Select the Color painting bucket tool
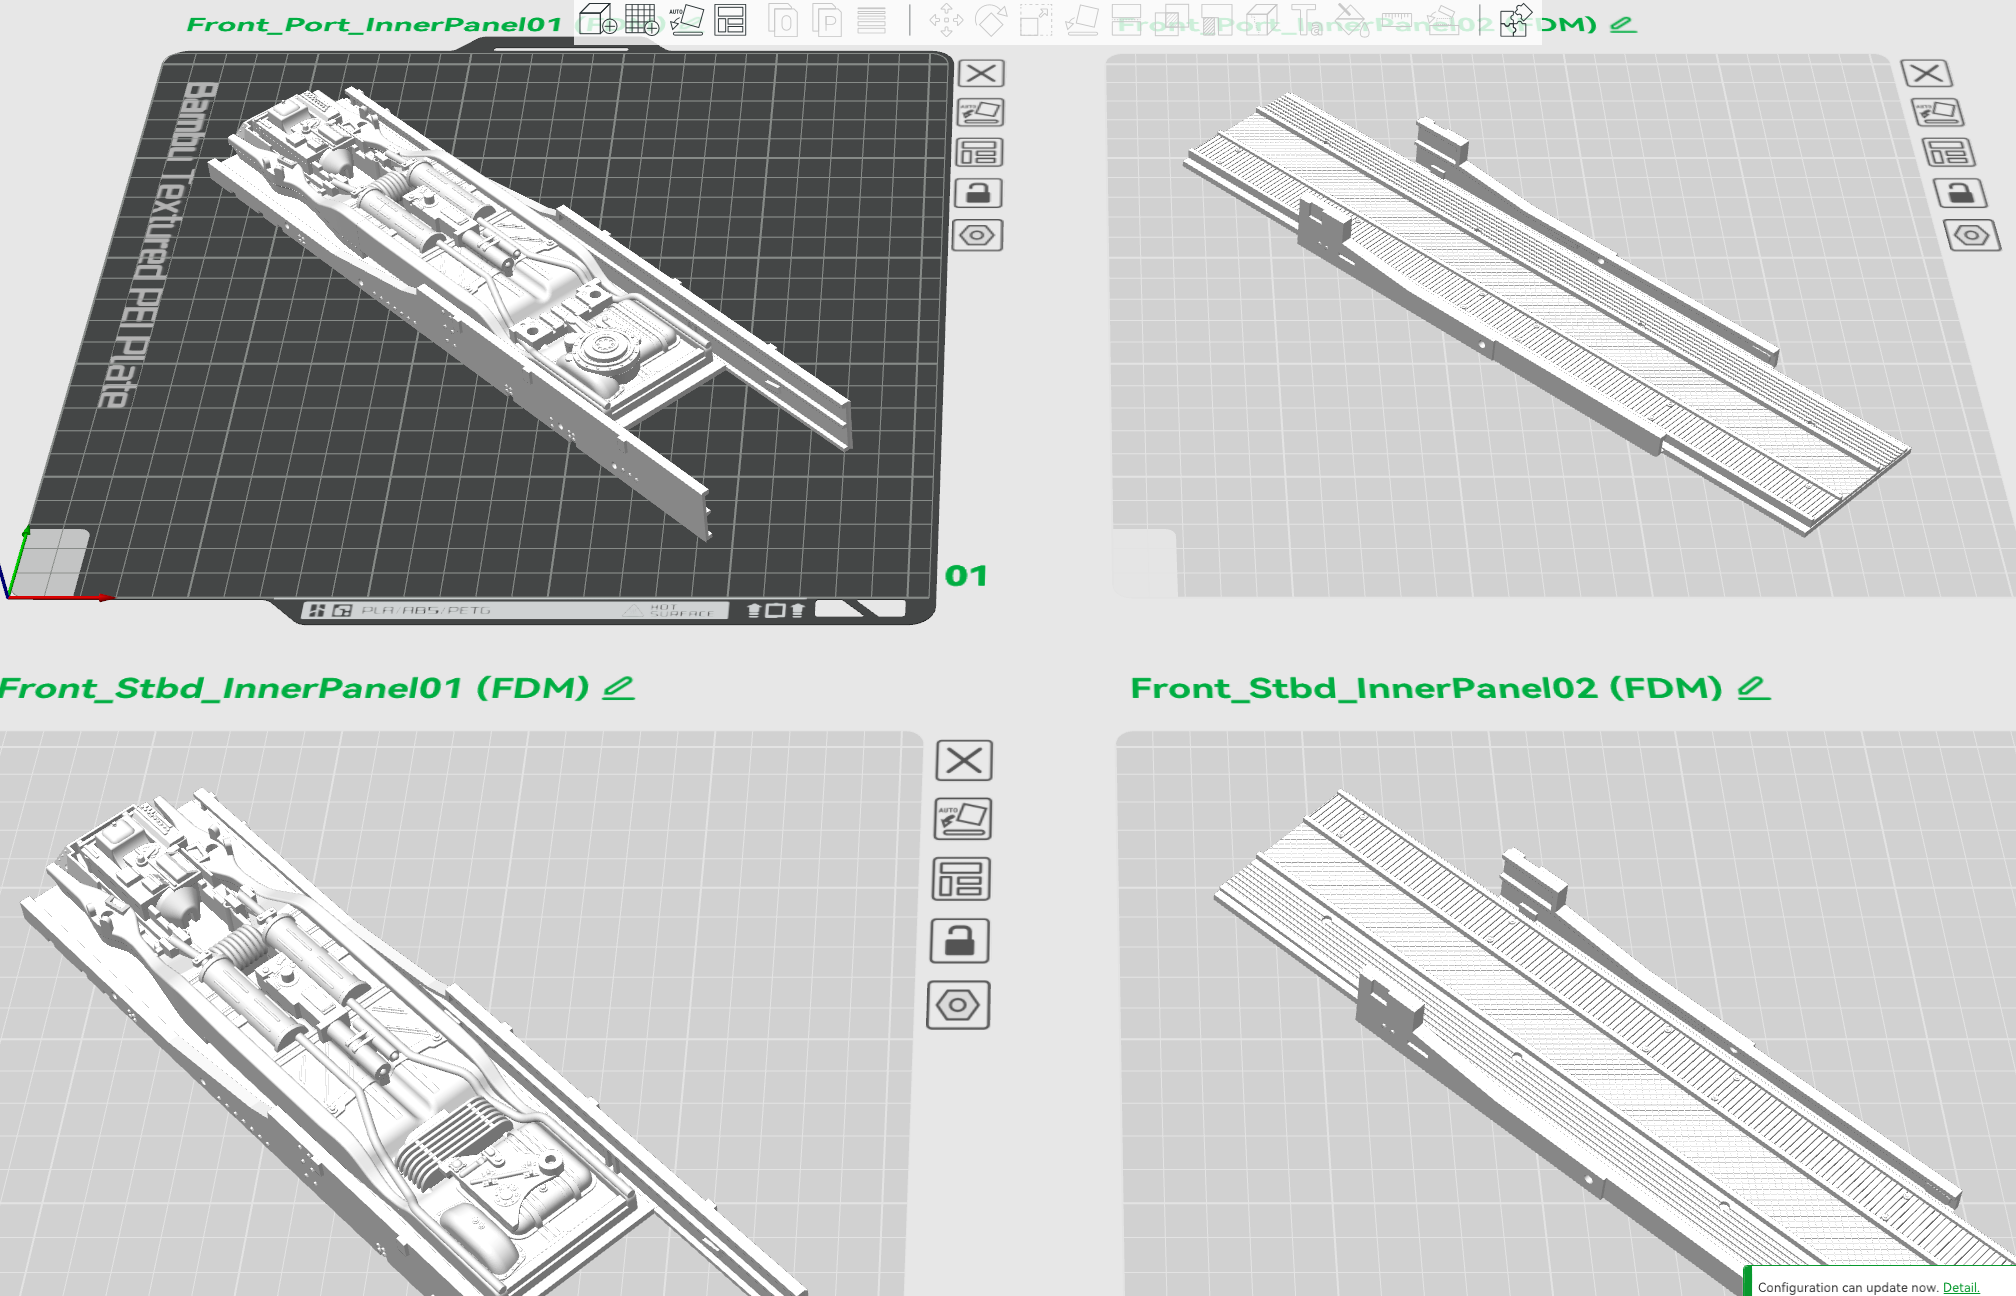Viewport: 2016px width, 1296px height. (x=1351, y=20)
